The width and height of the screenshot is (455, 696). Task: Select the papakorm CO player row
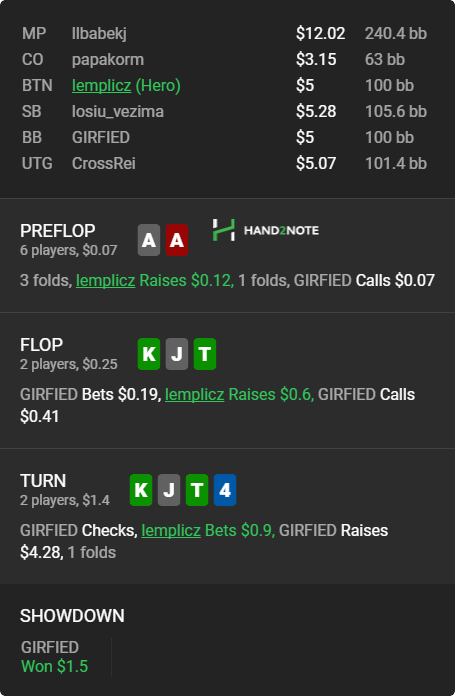[225, 59]
